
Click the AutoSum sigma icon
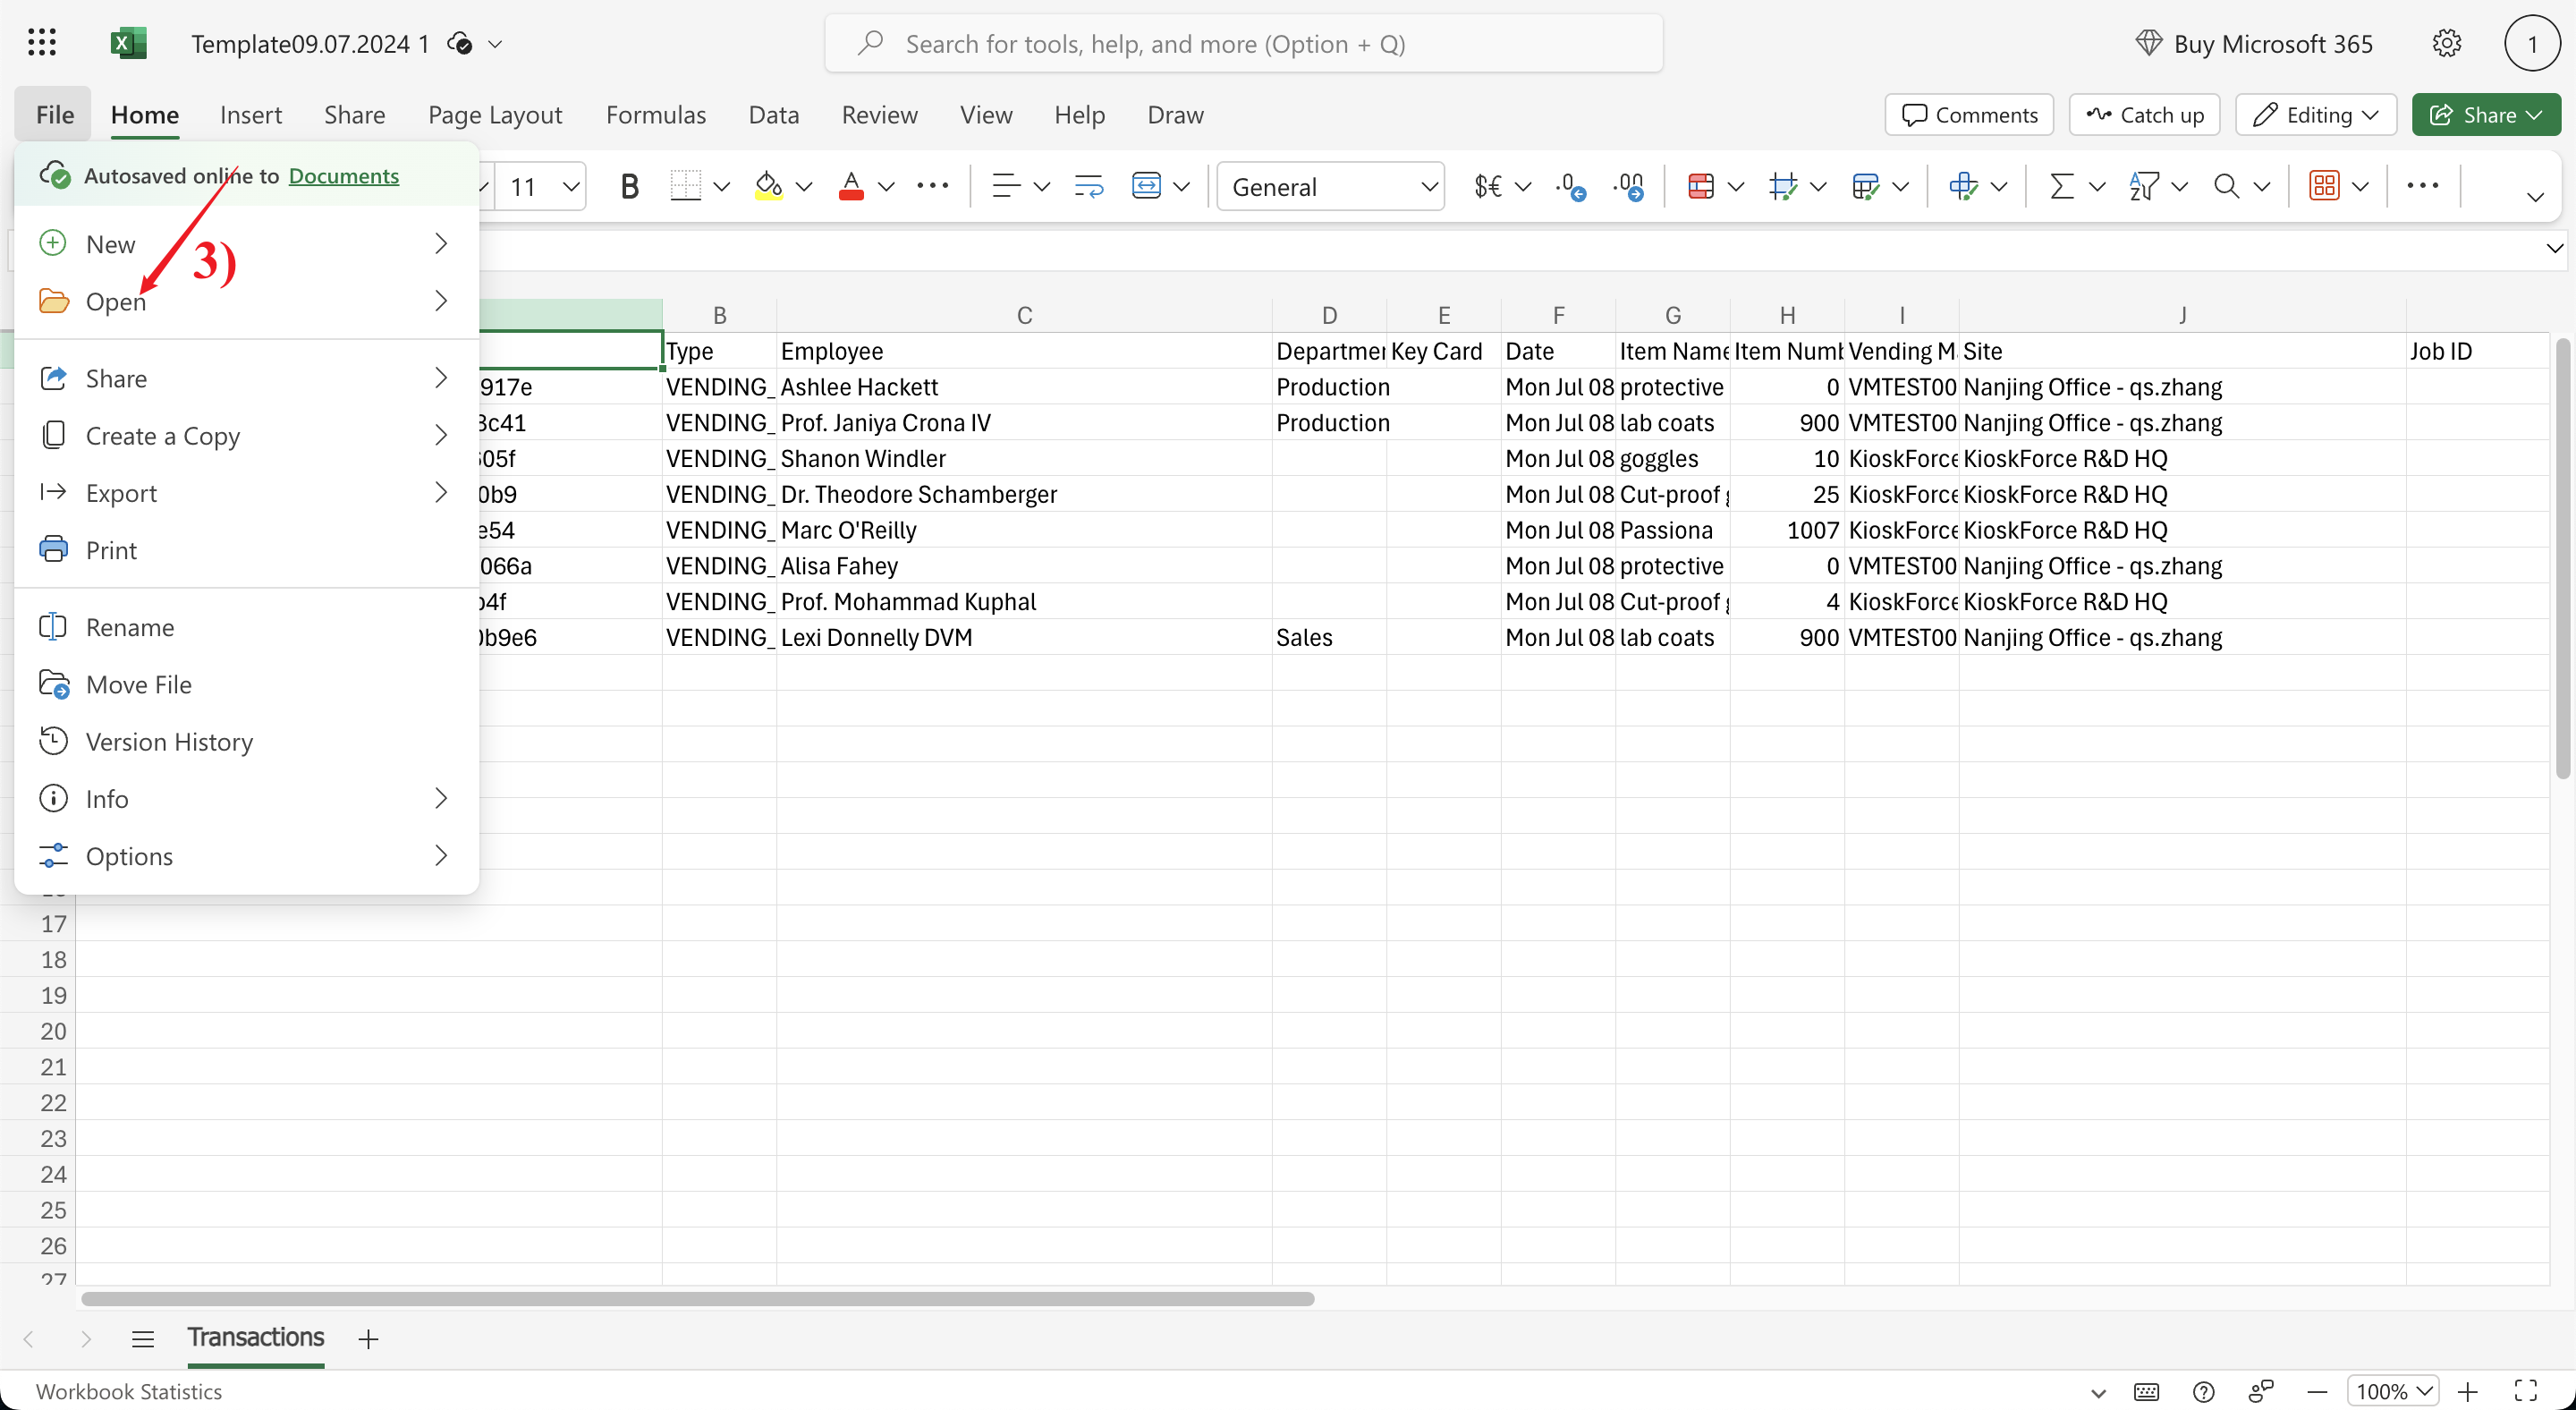click(2061, 186)
